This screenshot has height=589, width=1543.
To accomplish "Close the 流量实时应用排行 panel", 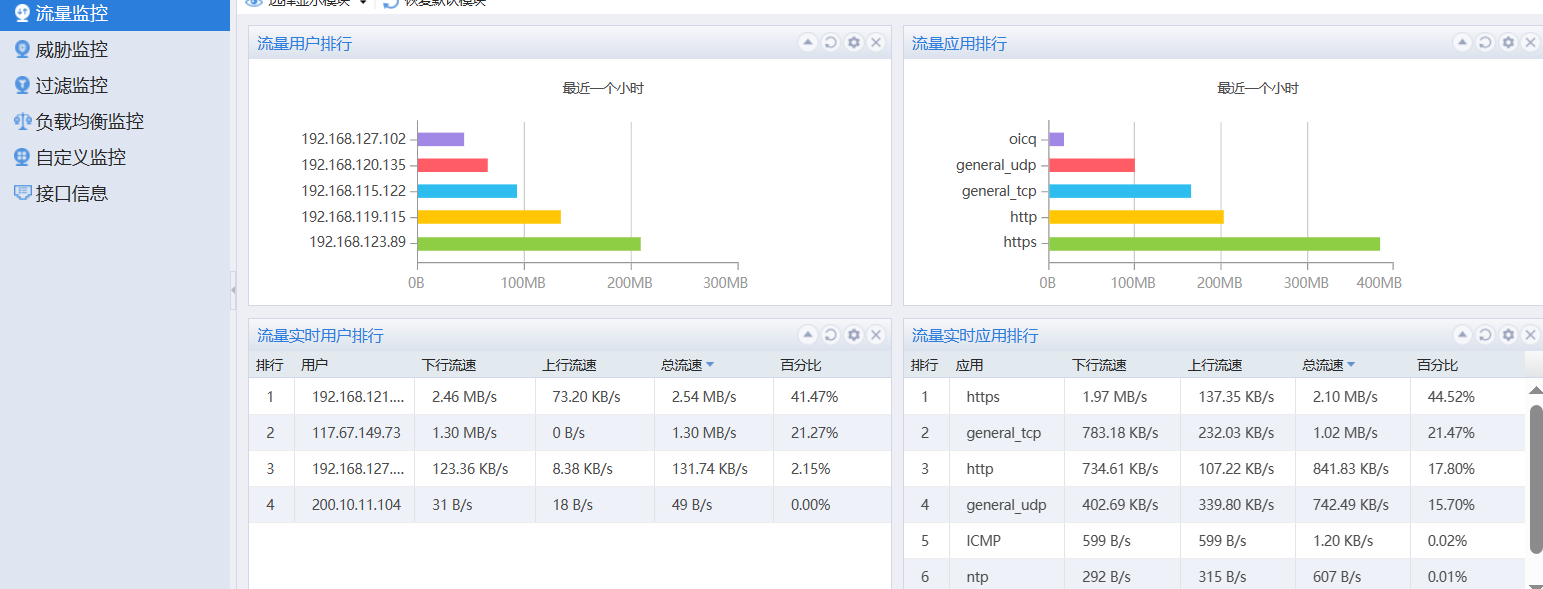I will (1531, 334).
